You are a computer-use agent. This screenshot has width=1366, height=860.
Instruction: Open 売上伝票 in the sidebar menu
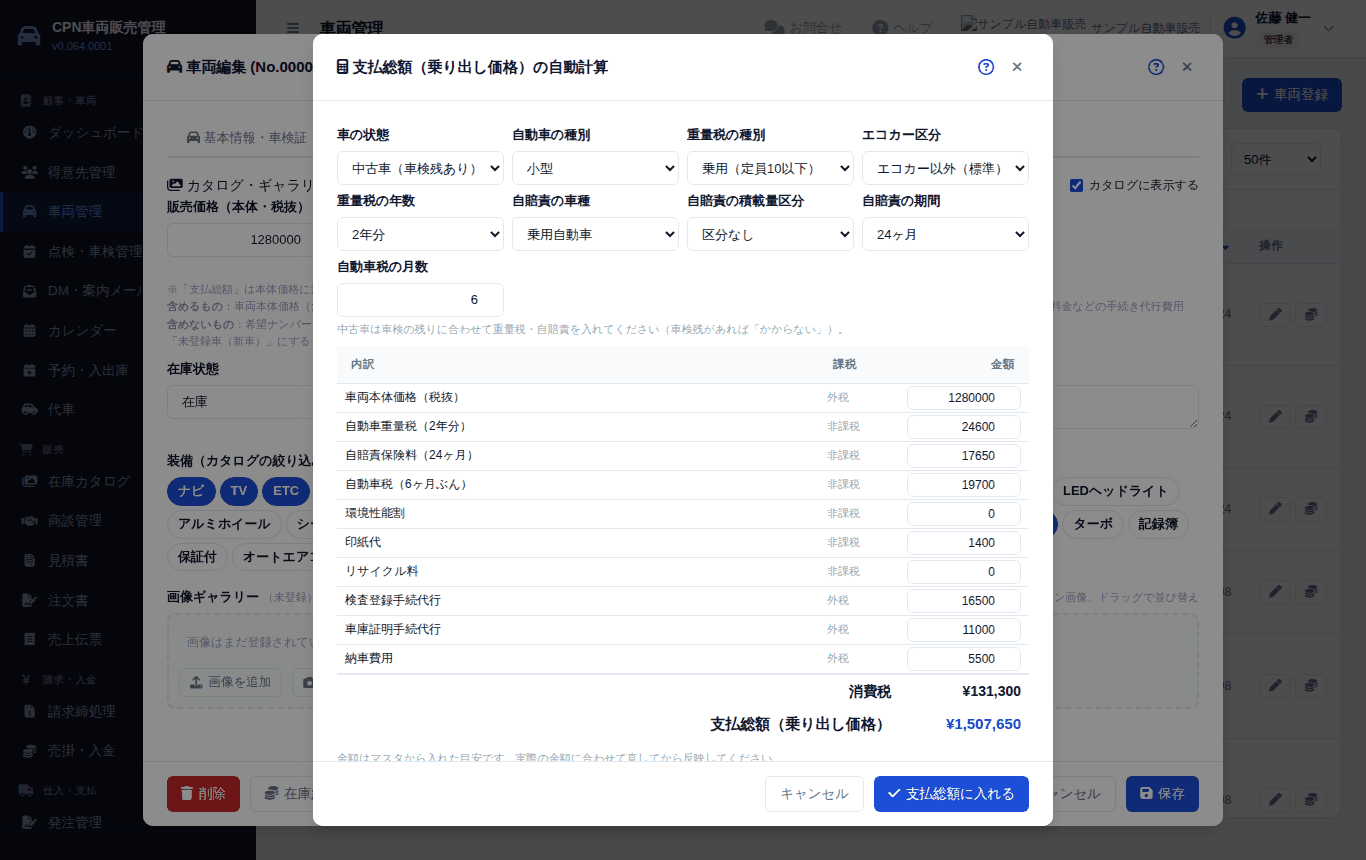(75, 639)
